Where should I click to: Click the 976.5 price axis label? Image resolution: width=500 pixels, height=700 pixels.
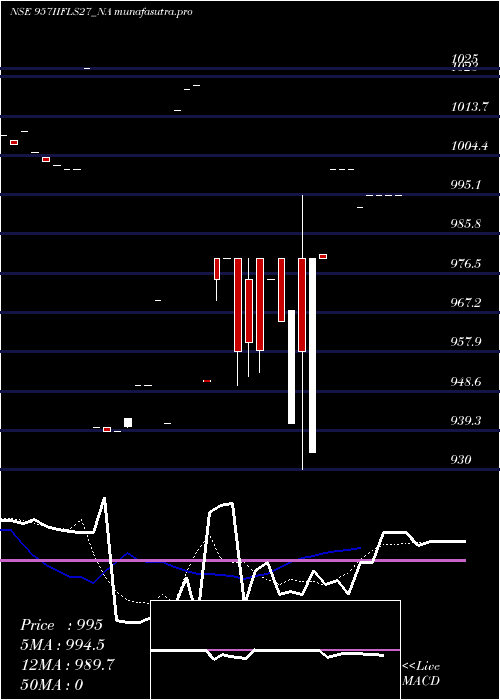(x=466, y=263)
